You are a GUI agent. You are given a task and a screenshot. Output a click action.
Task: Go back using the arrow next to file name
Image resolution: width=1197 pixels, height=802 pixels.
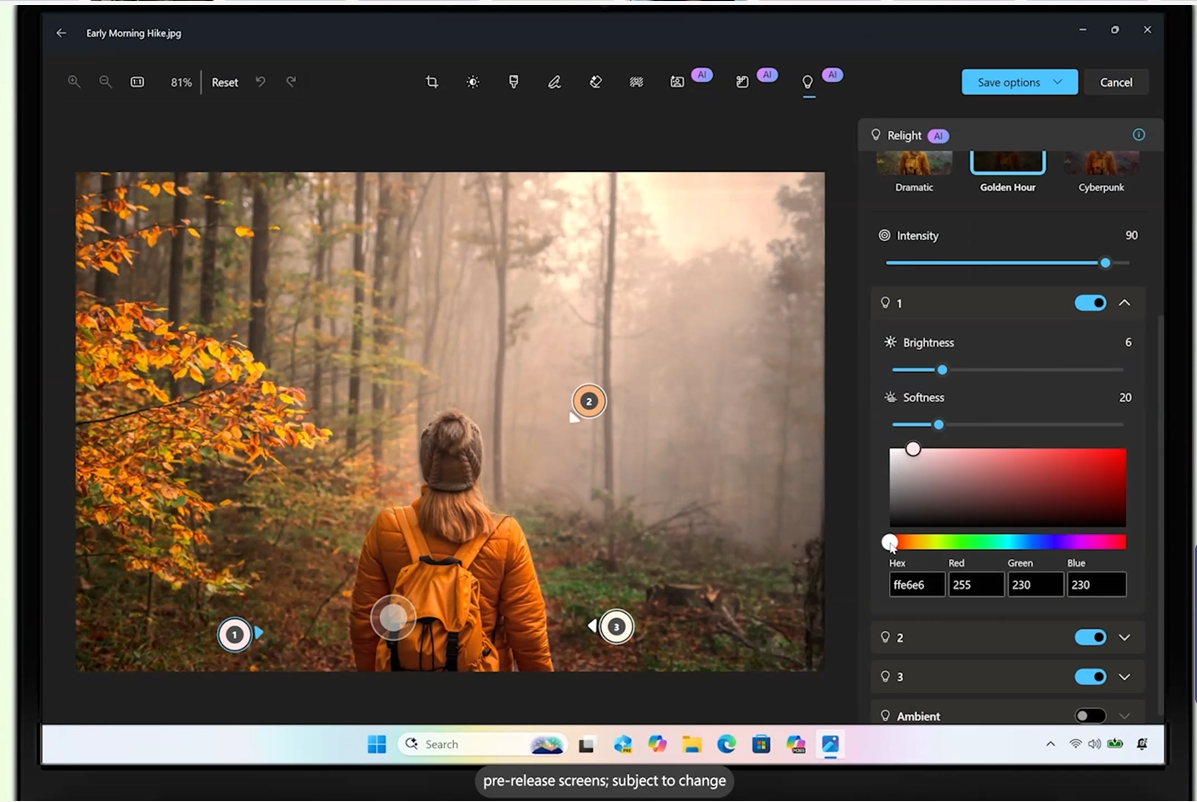coord(61,33)
